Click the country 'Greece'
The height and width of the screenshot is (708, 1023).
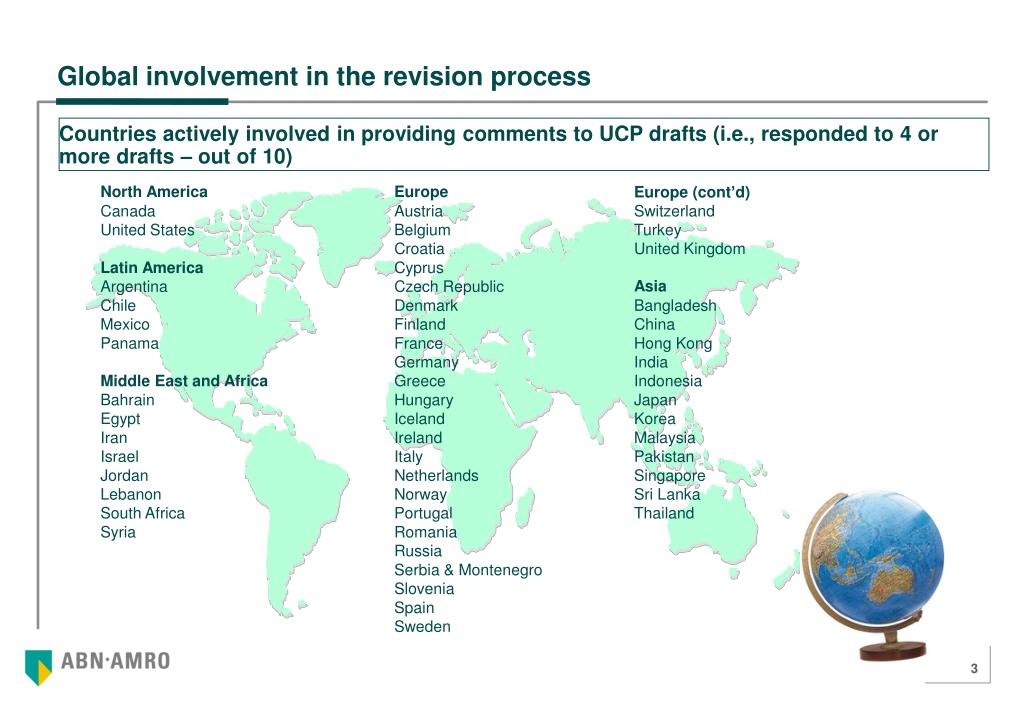[420, 381]
